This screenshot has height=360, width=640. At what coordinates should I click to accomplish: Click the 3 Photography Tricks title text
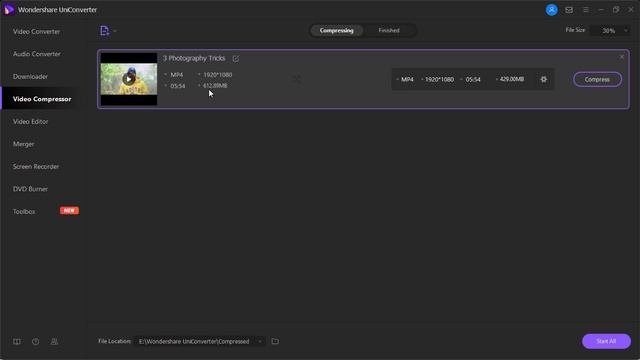coord(194,58)
